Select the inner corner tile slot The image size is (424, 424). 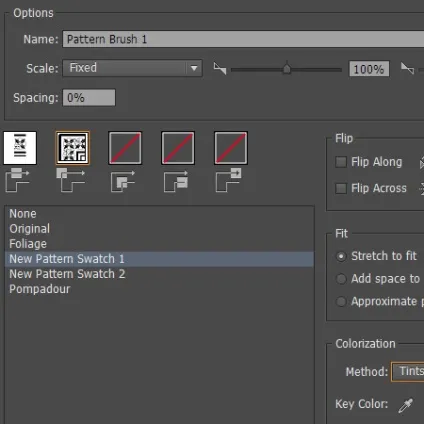click(125, 148)
